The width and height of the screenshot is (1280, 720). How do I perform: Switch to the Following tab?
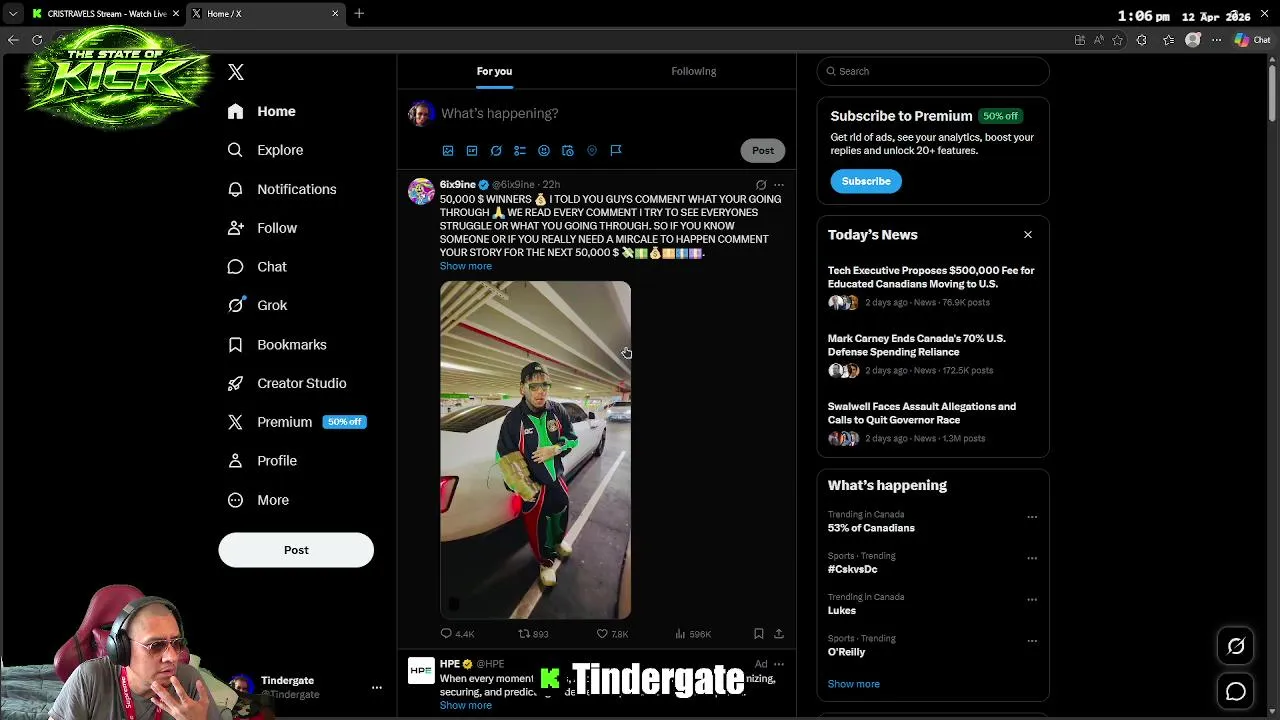click(693, 71)
